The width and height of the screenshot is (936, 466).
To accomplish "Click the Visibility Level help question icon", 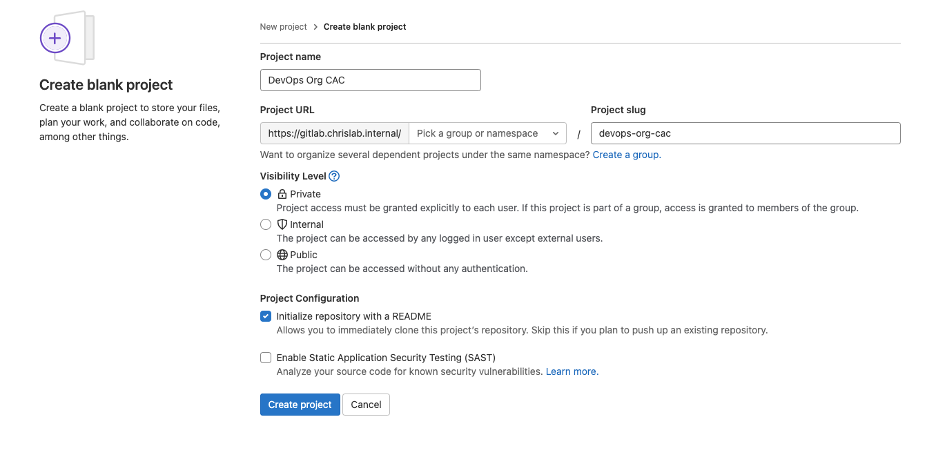I will [x=334, y=176].
